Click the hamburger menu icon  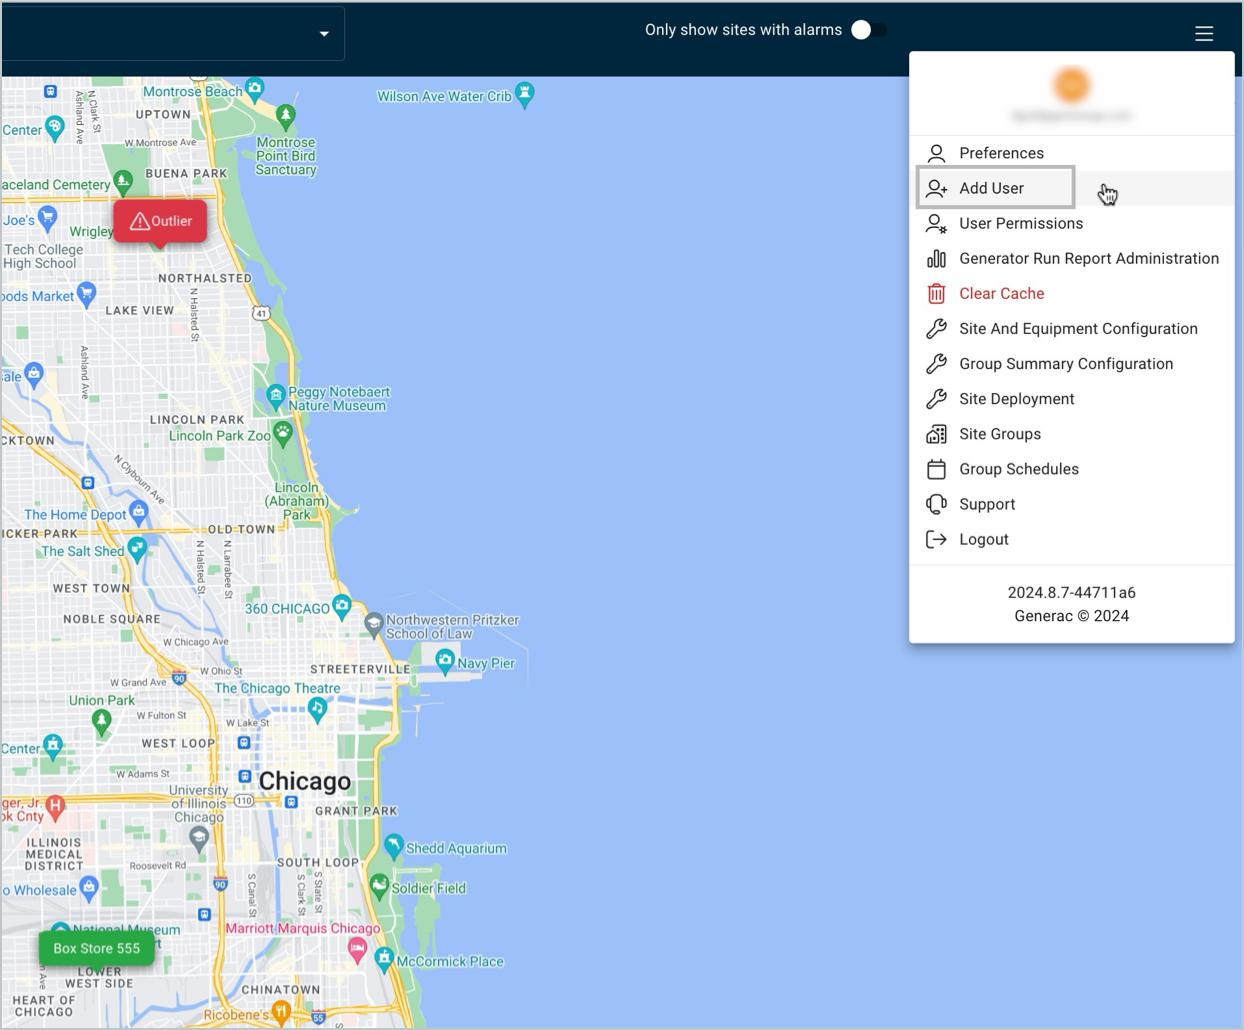click(x=1204, y=33)
